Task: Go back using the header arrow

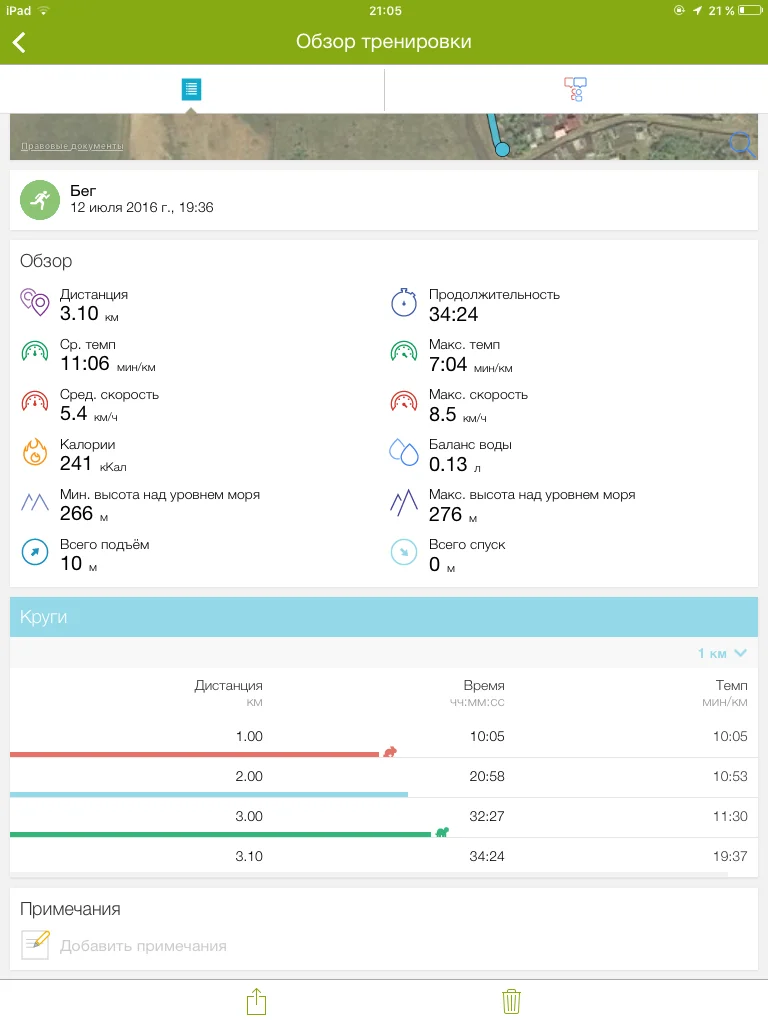Action: pyautogui.click(x=19, y=42)
